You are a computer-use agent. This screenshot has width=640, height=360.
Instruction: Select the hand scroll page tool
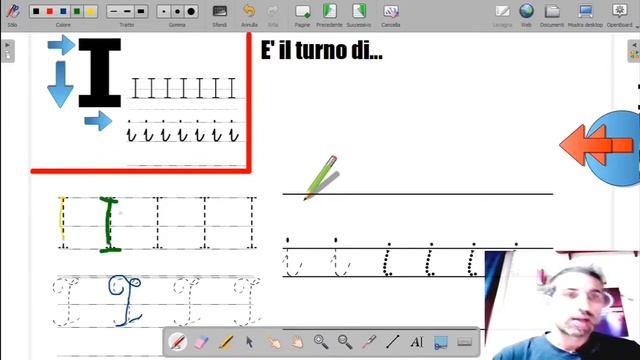[x=298, y=342]
